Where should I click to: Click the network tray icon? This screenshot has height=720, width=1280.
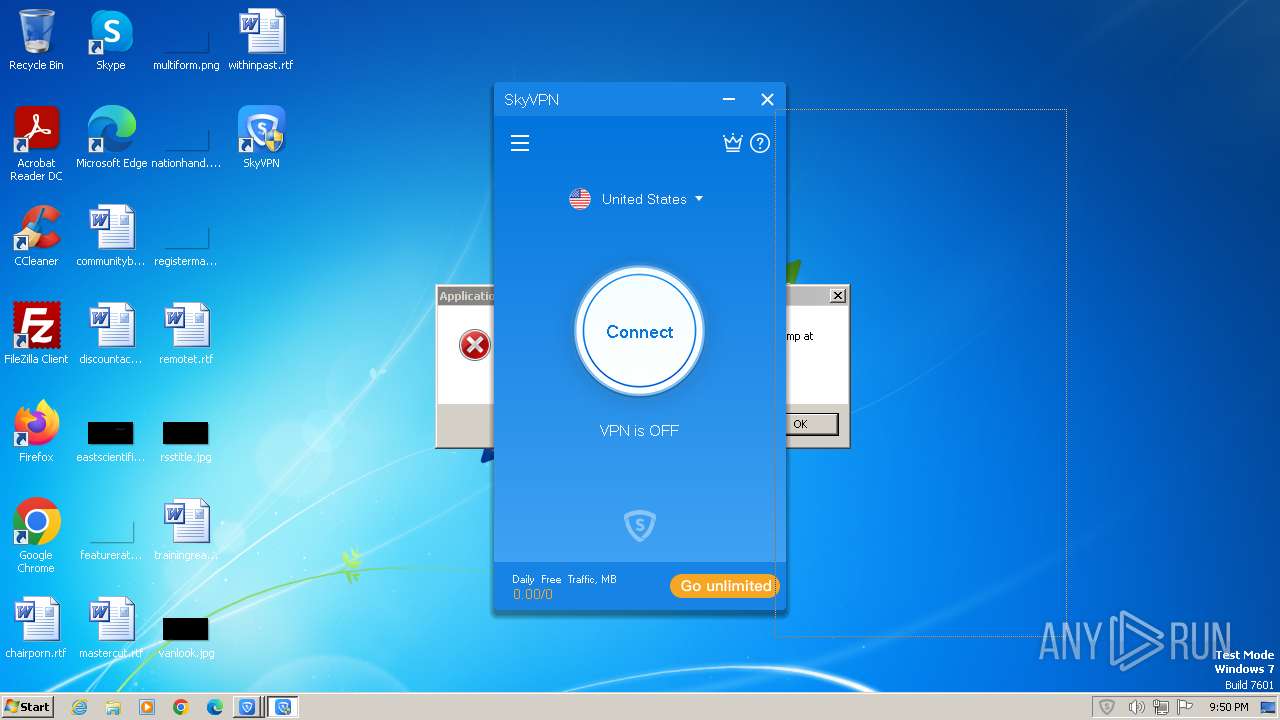(x=1162, y=707)
